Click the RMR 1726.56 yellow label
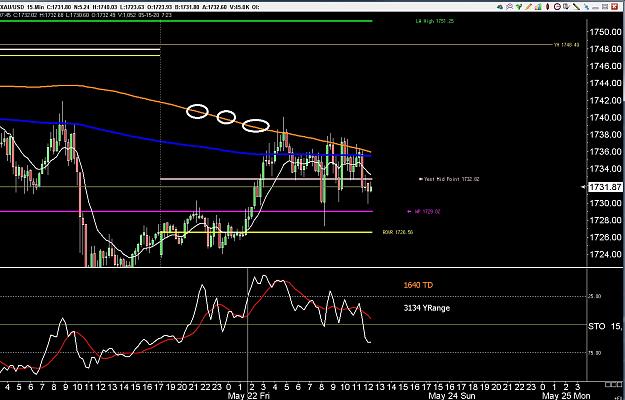Screen dimensions: 625x400 (397, 232)
